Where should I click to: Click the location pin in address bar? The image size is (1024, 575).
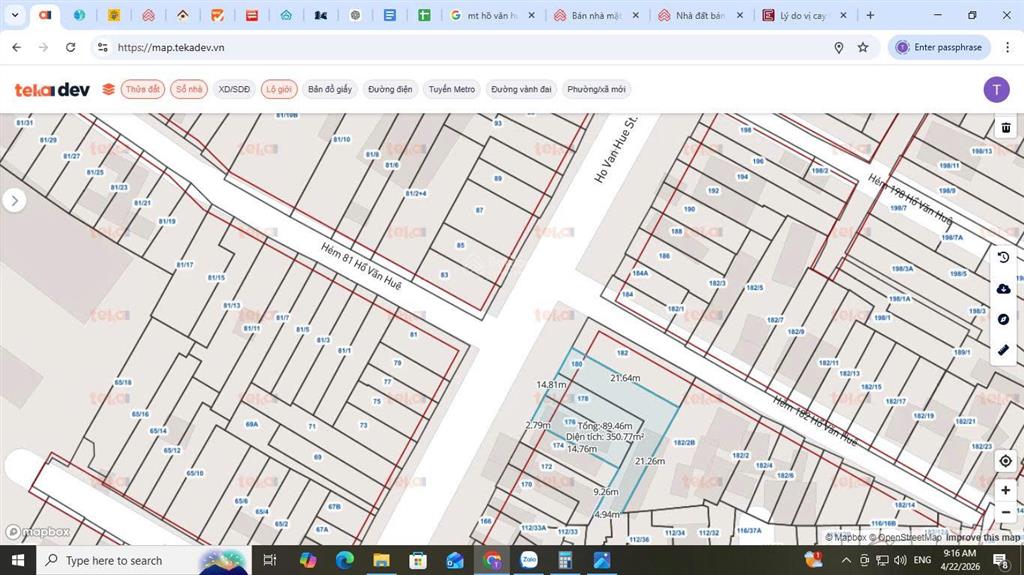click(x=839, y=47)
